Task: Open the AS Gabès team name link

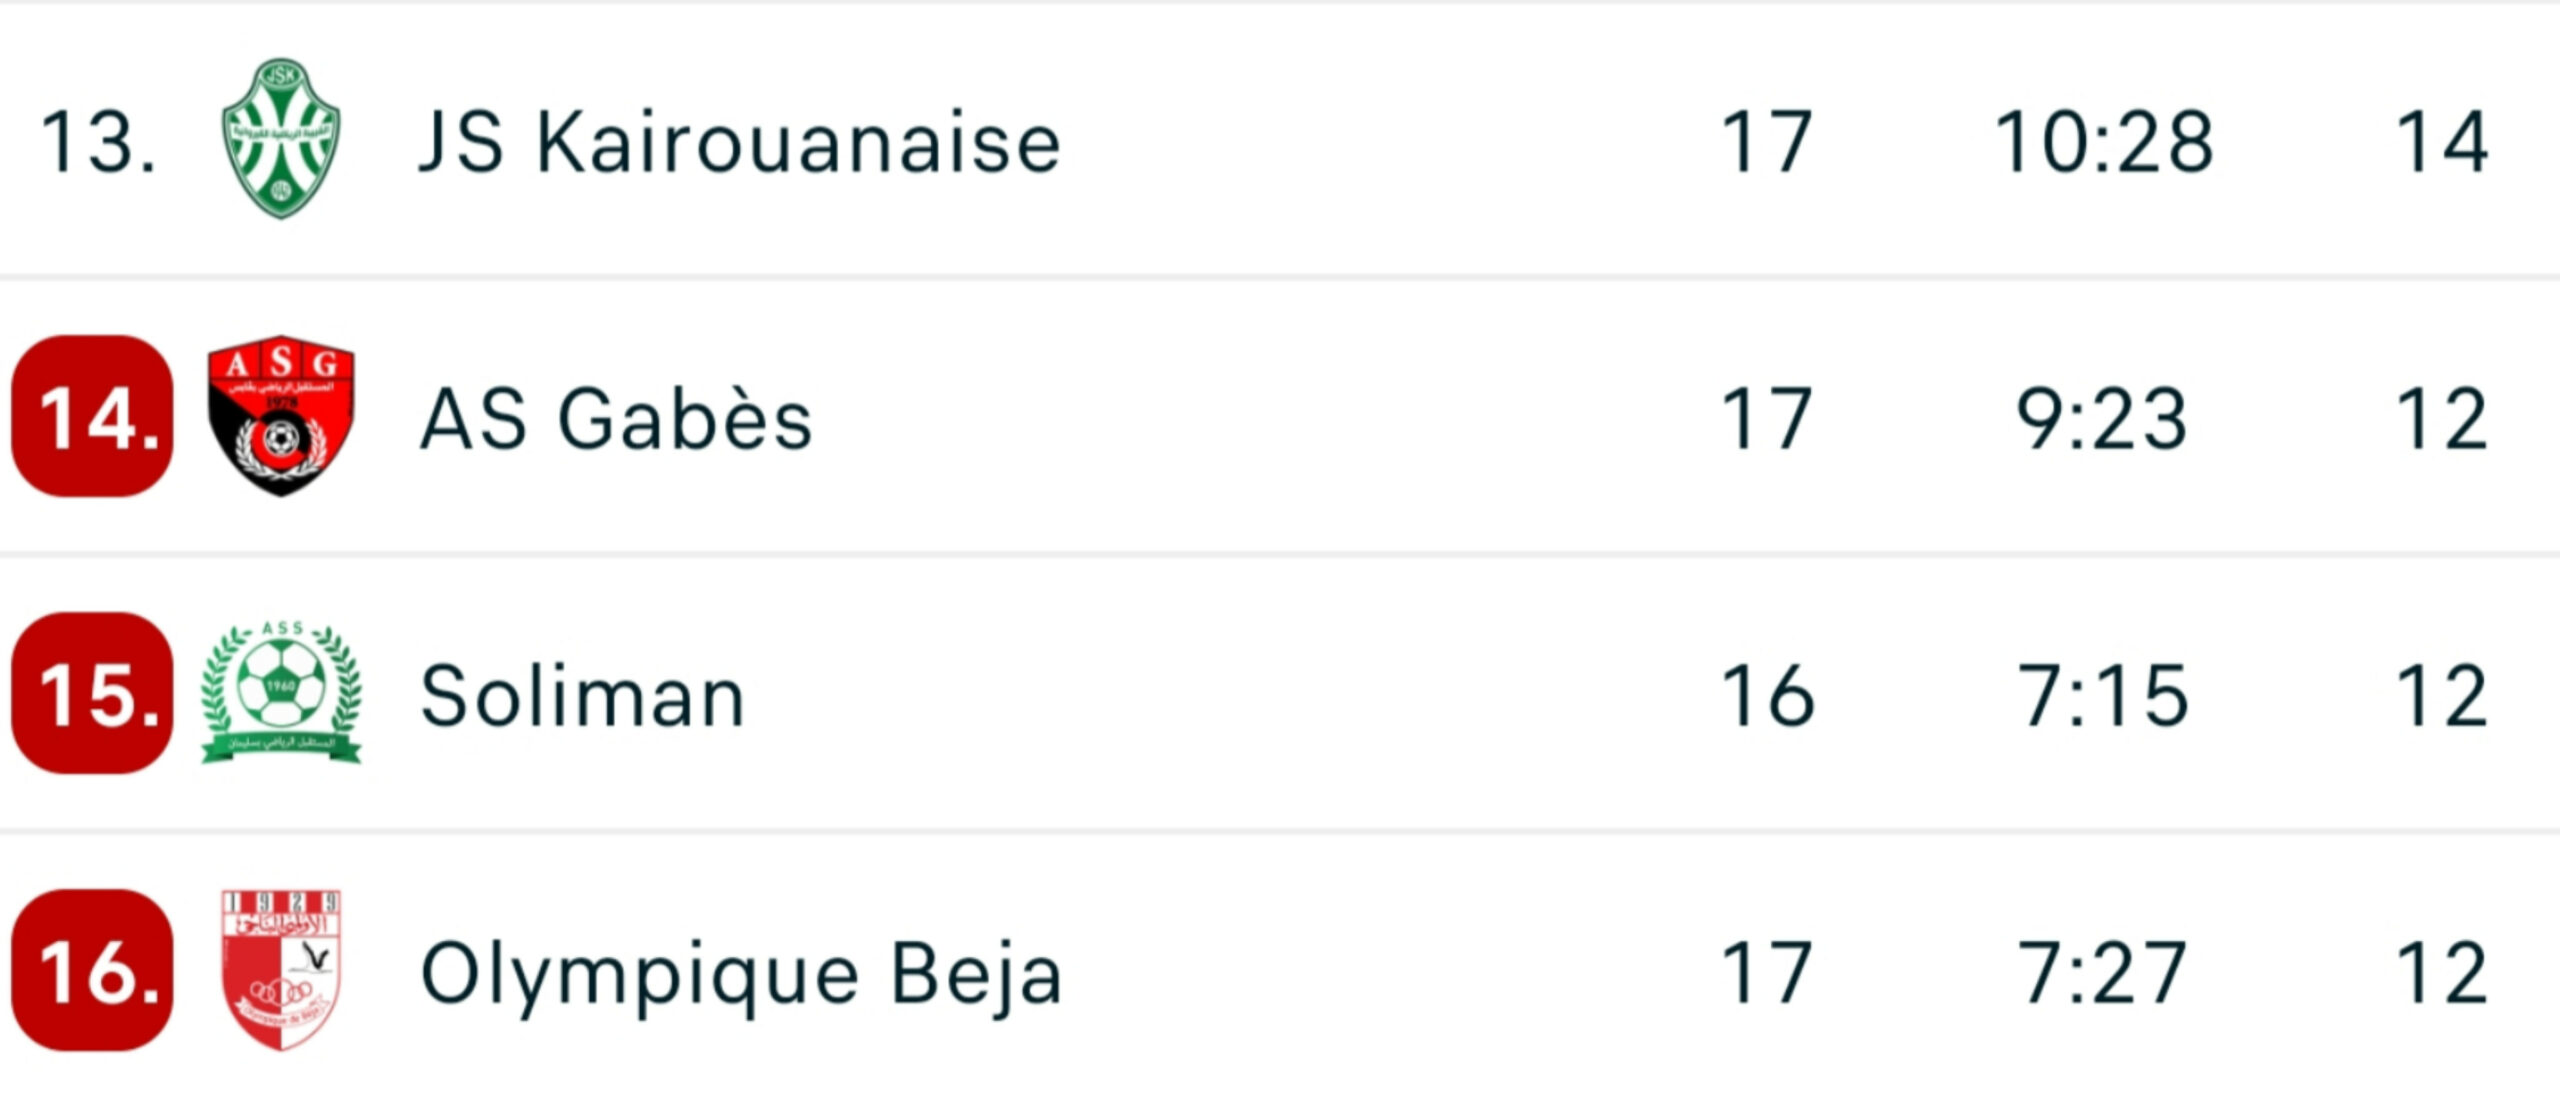Action: pyautogui.click(x=616, y=419)
